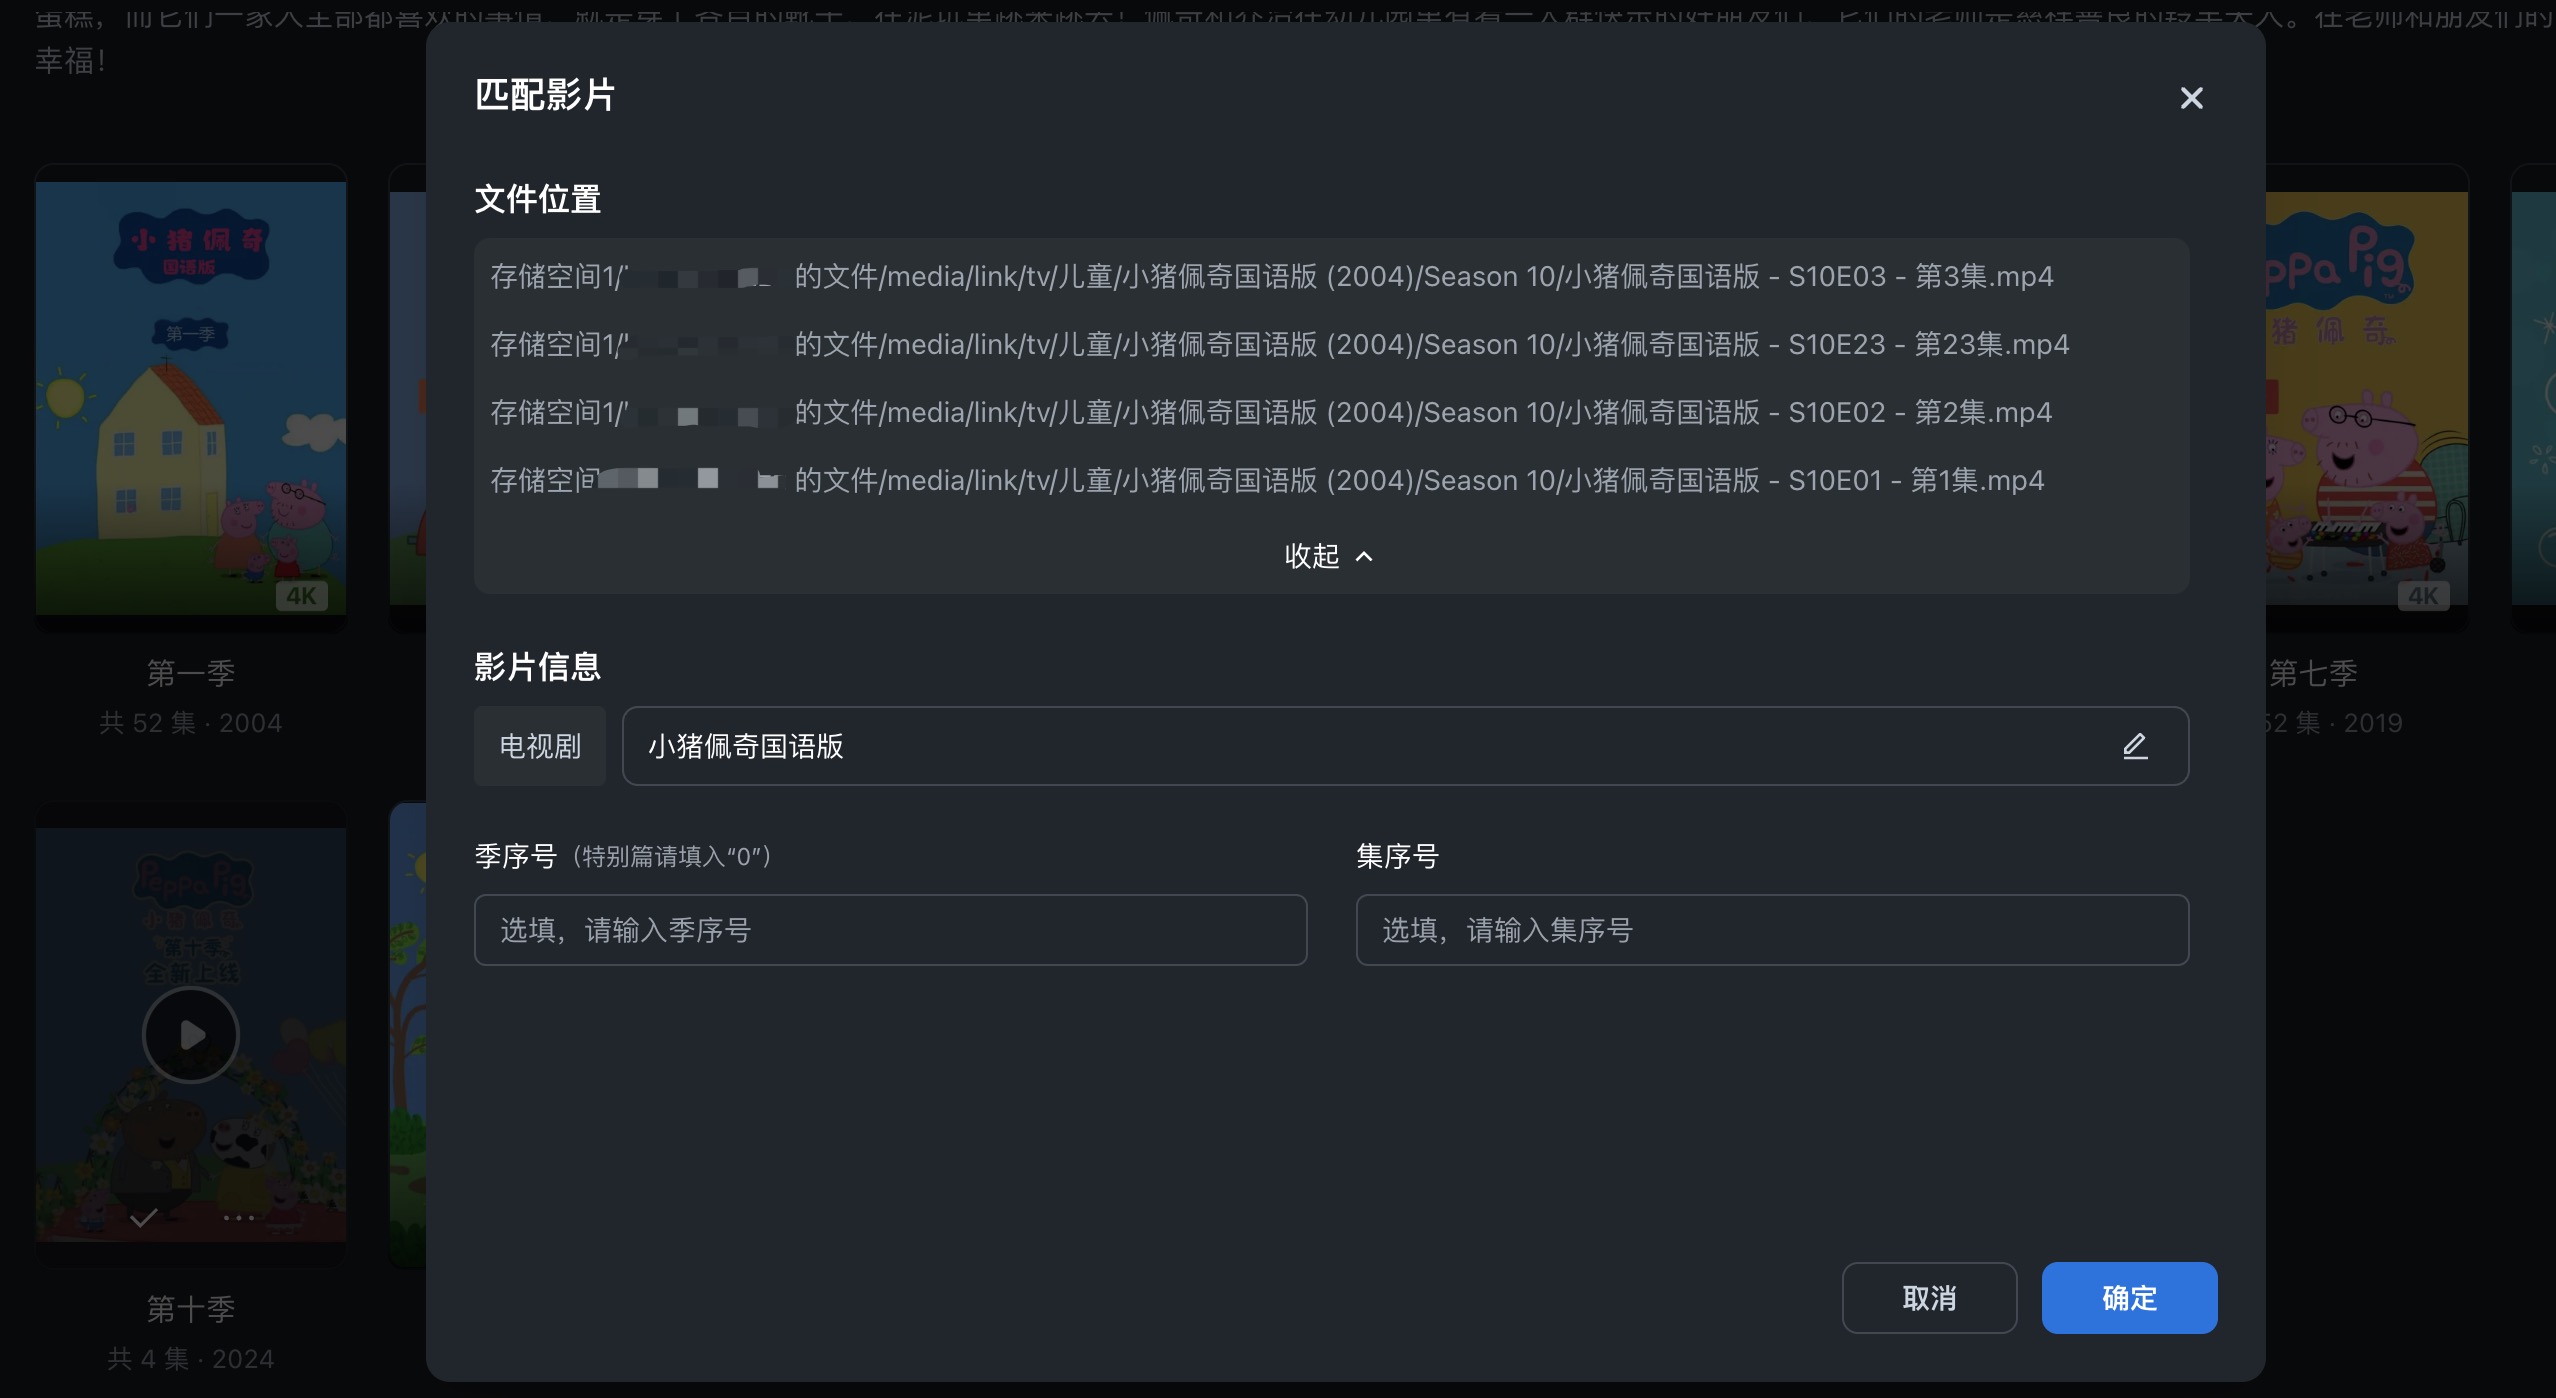Click the 4K badge on 第一季 poster
This screenshot has height=1398, width=2556.
point(301,596)
